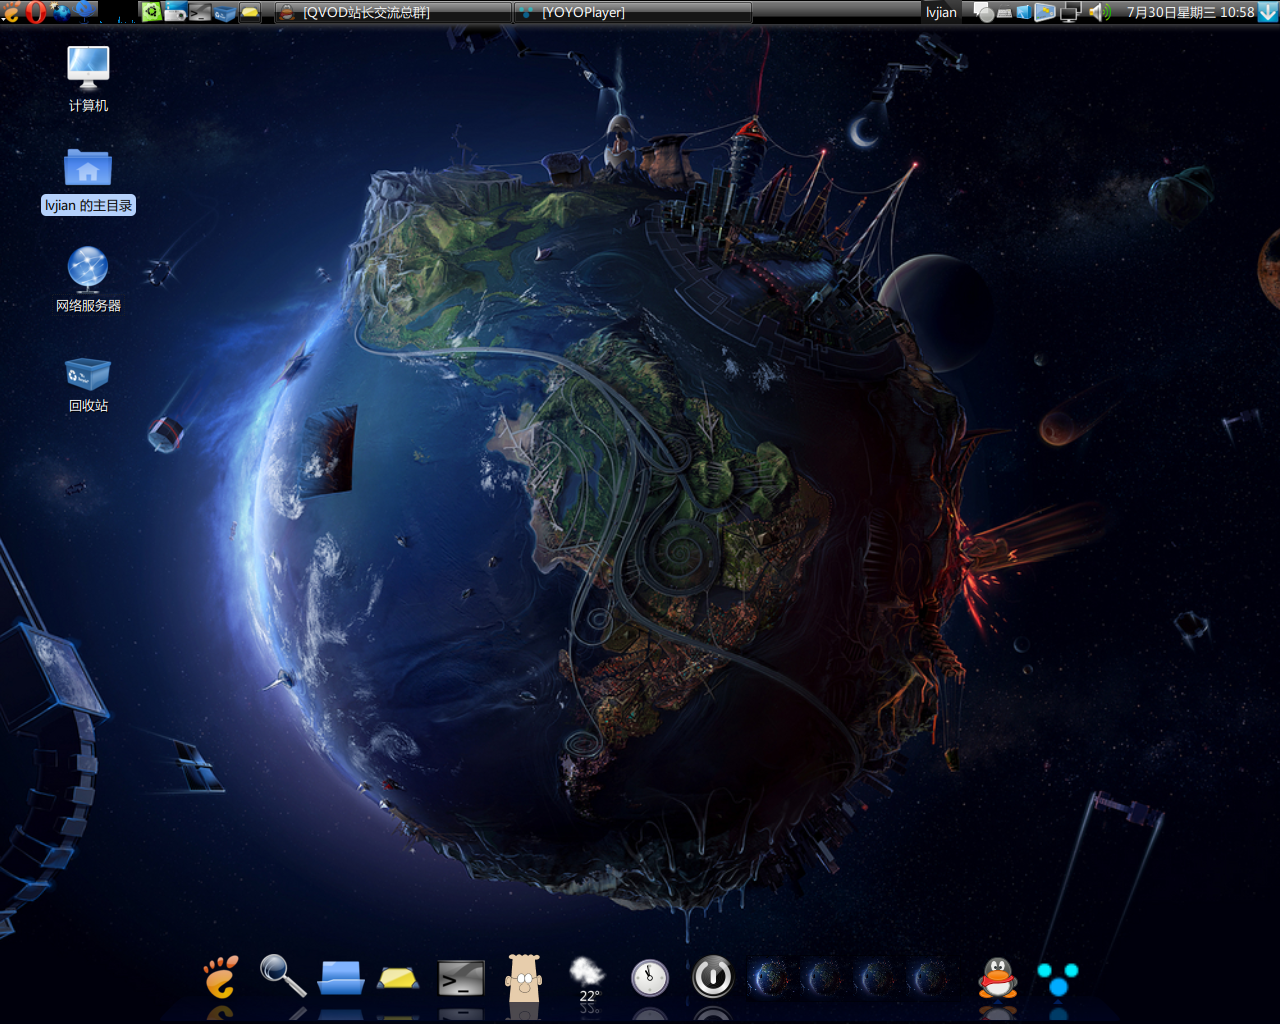Open the blue folder in the dock

[x=341, y=977]
